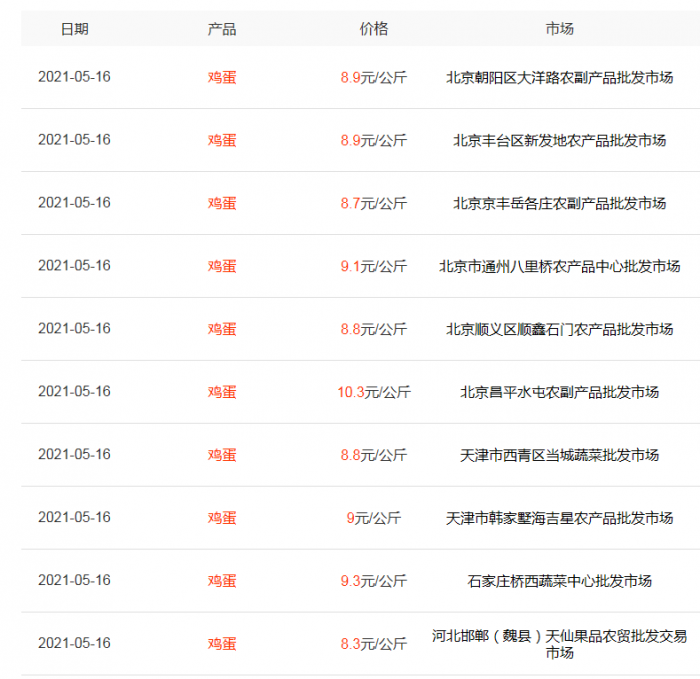Click market 石家庄桥西蔬菜中心批发市场

559,581
